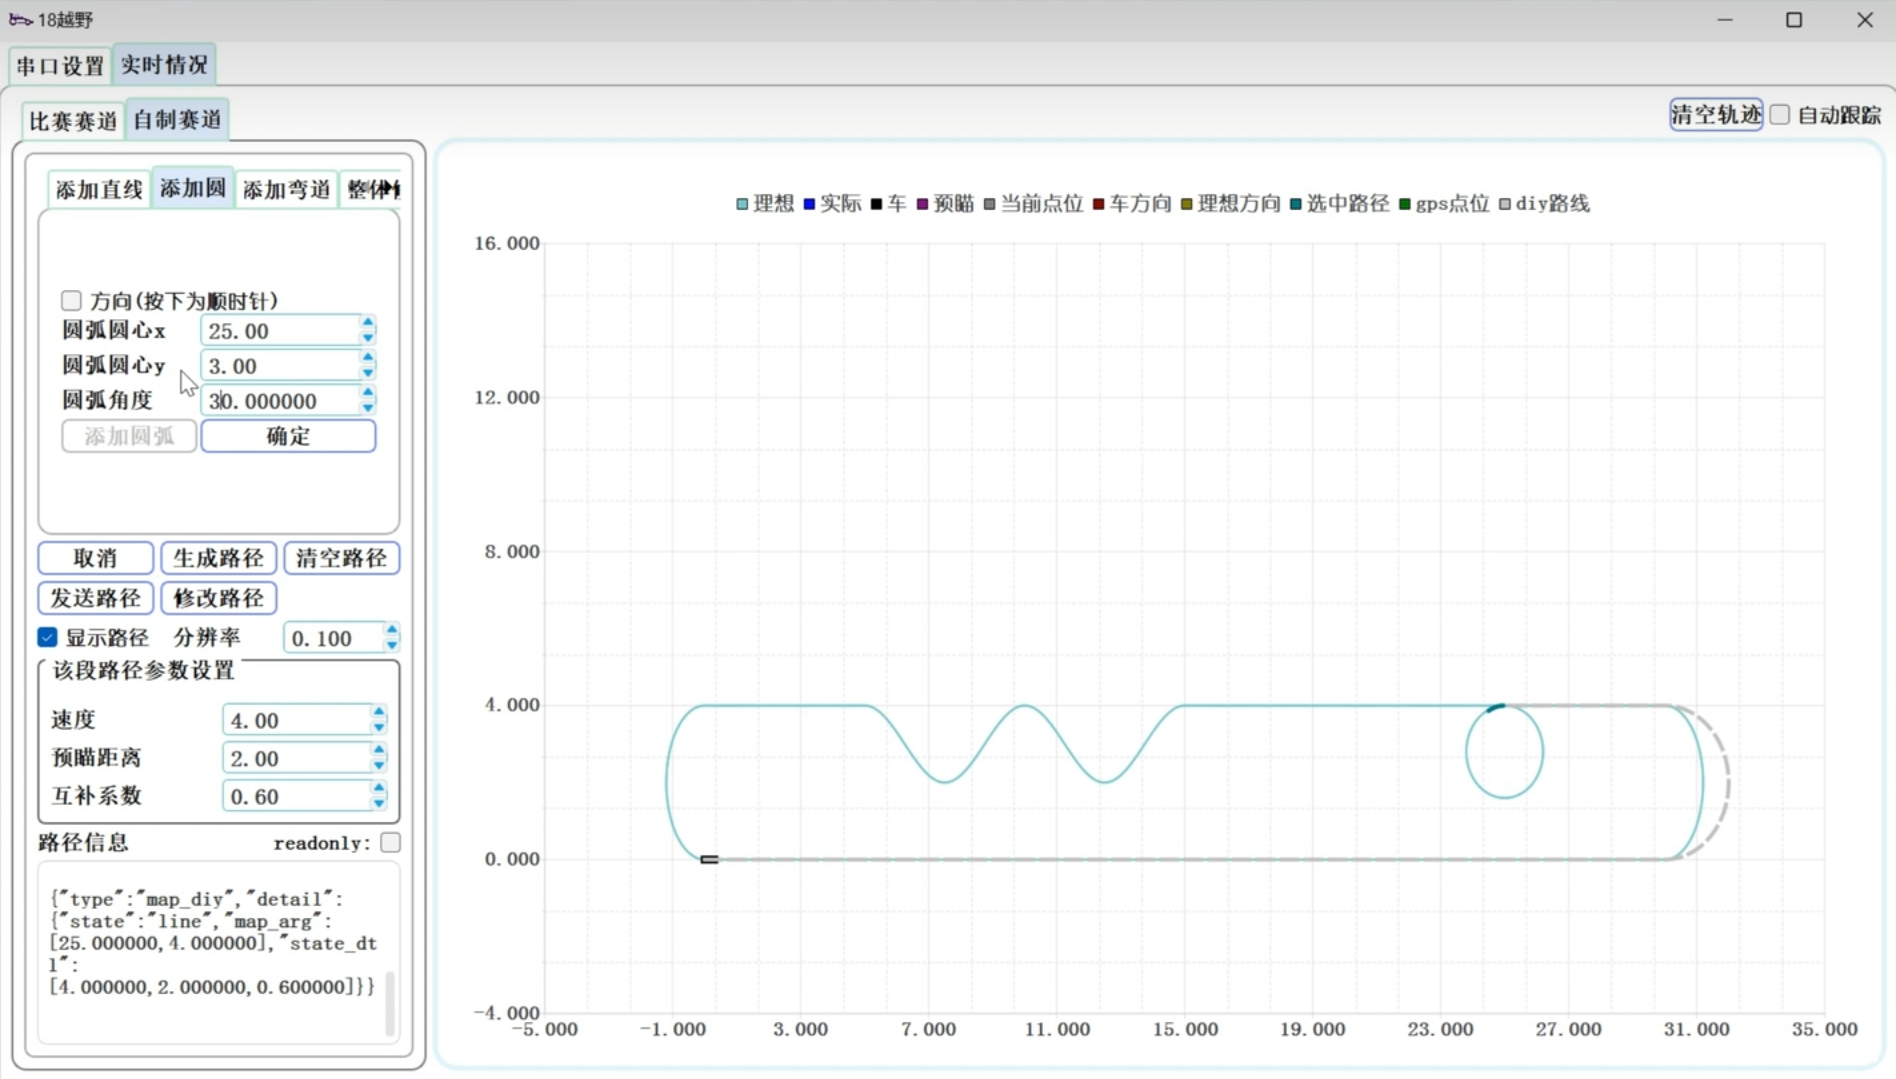The width and height of the screenshot is (1896, 1079).
Task: Click the 车 legend color marker
Action: [876, 204]
